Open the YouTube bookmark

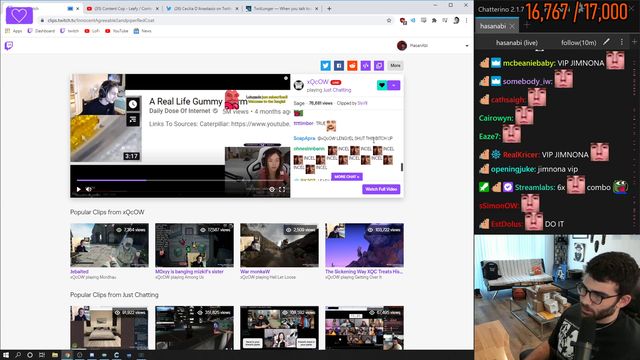(117, 31)
